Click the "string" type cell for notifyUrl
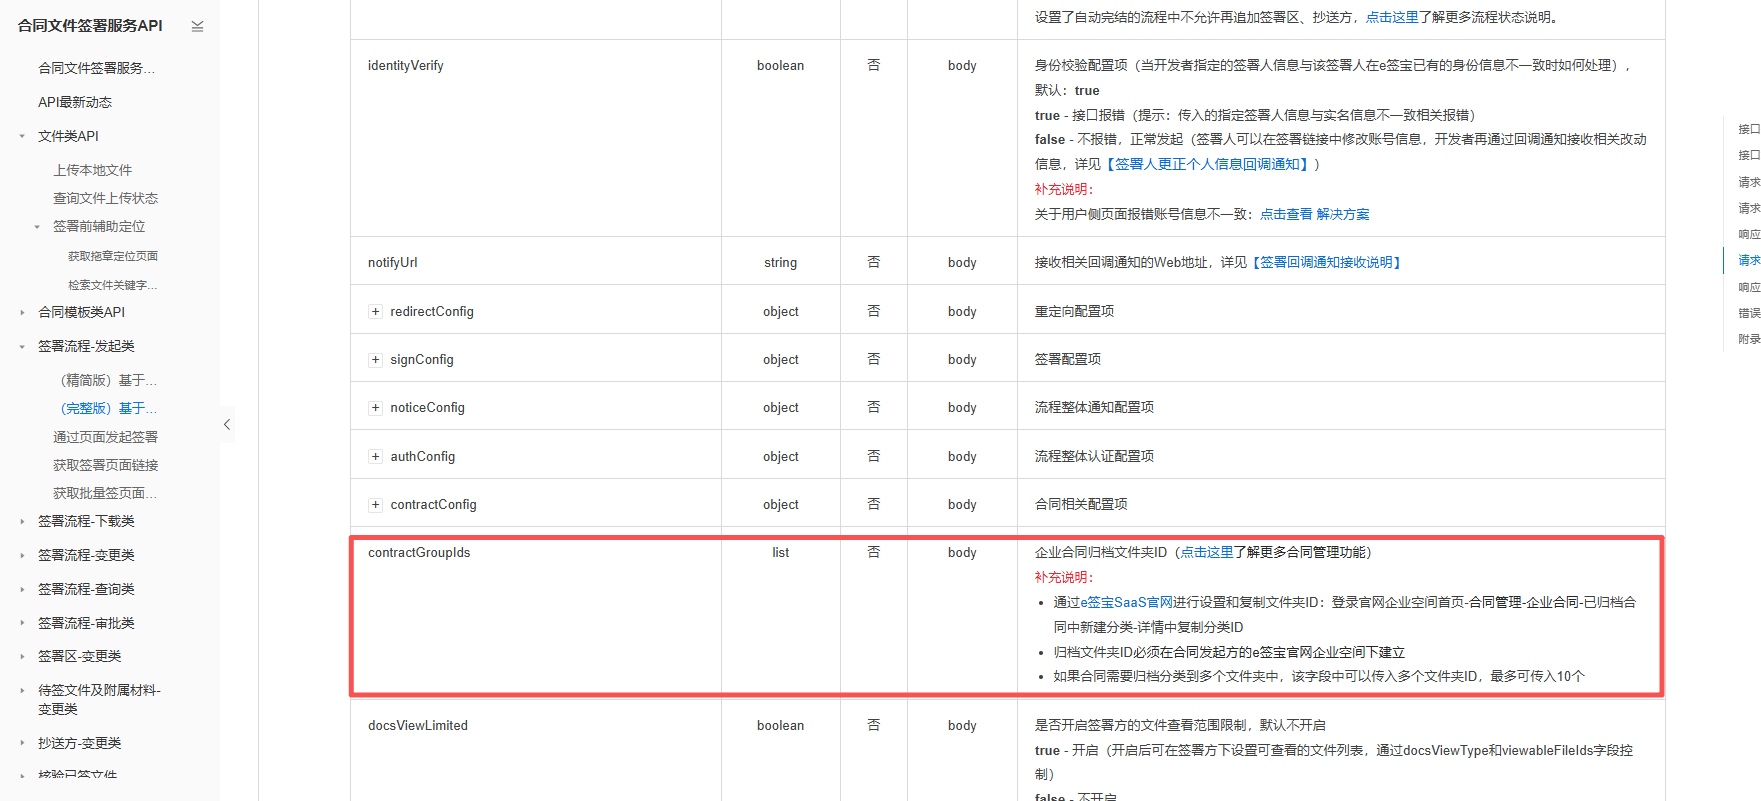The height and width of the screenshot is (801, 1761). click(781, 263)
